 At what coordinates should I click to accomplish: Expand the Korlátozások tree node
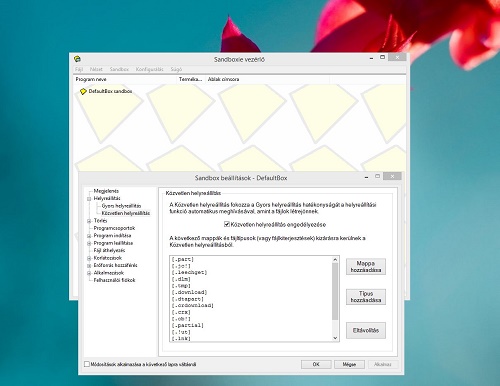[89, 258]
